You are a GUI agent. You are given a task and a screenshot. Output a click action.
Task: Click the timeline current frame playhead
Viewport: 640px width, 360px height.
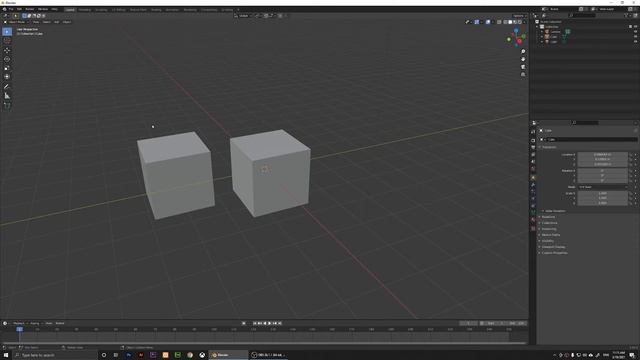[19, 329]
